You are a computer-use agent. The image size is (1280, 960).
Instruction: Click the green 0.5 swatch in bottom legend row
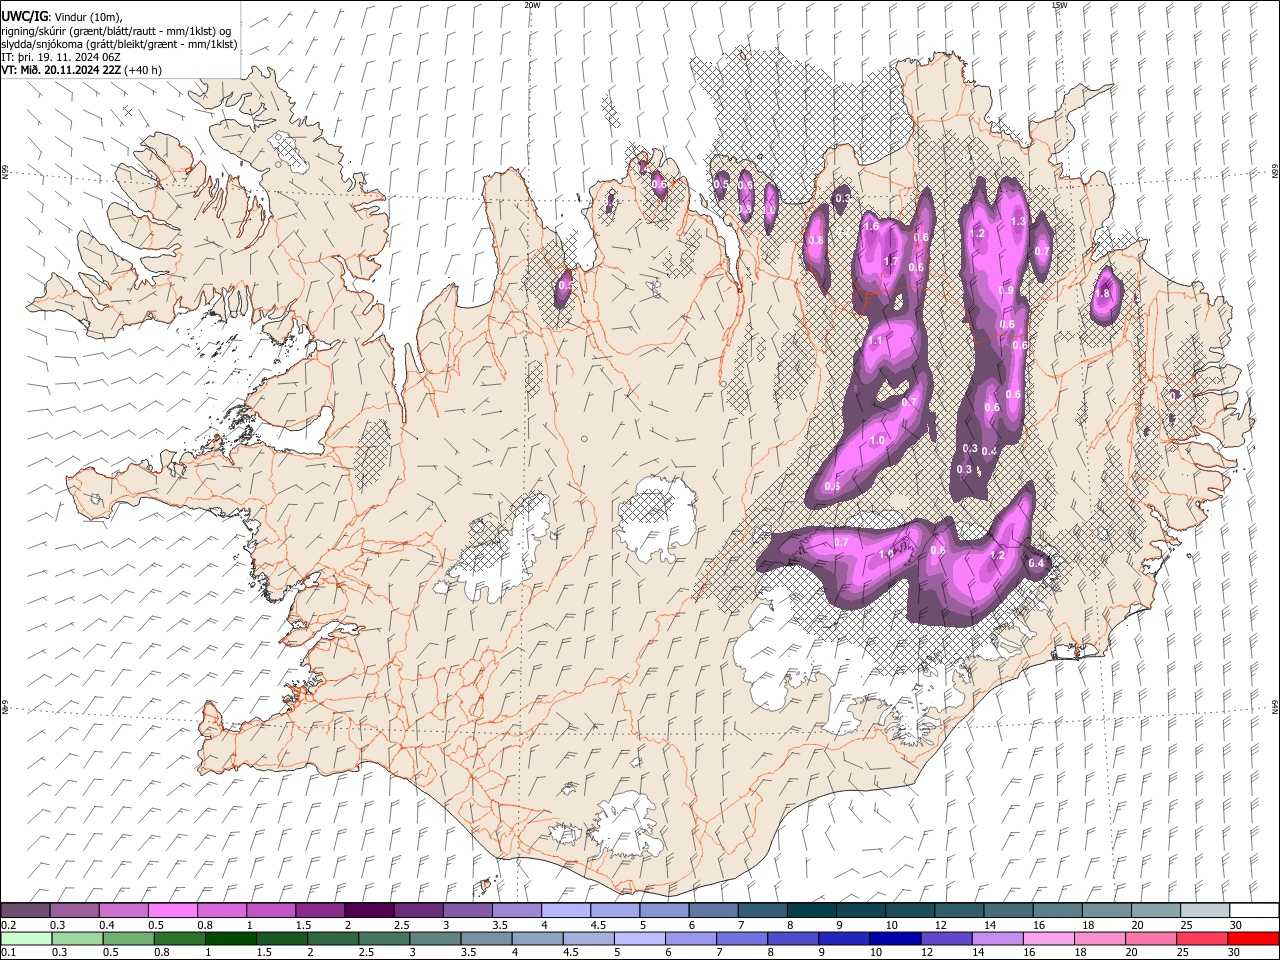click(128, 938)
